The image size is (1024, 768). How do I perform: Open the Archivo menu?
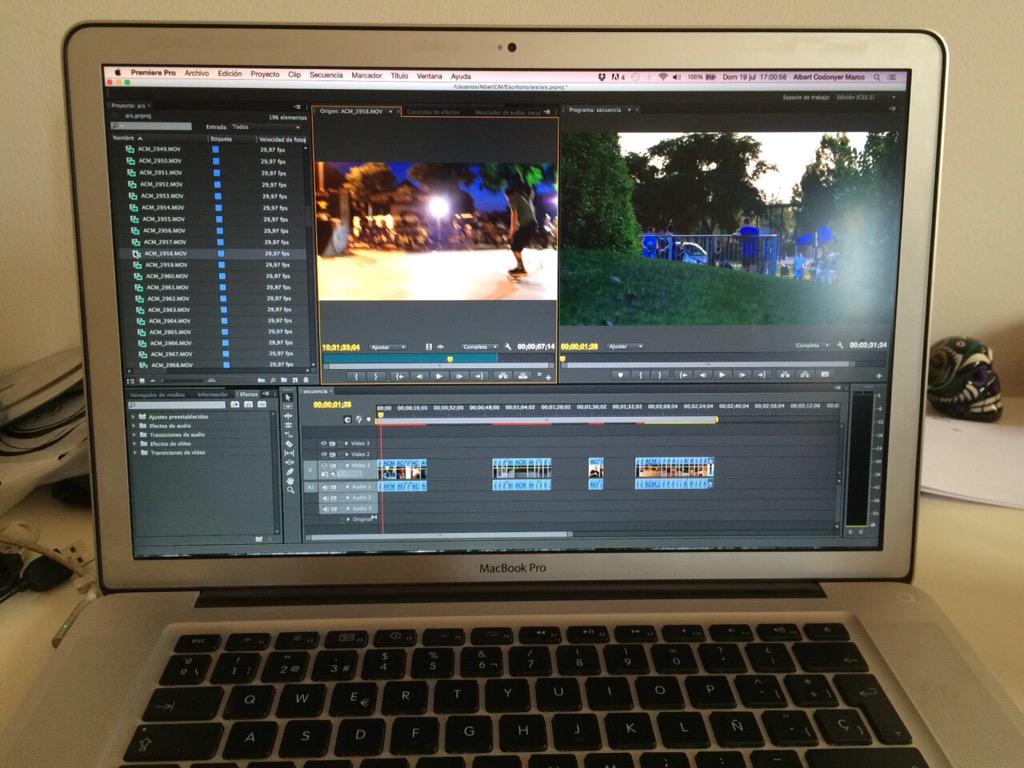(197, 73)
